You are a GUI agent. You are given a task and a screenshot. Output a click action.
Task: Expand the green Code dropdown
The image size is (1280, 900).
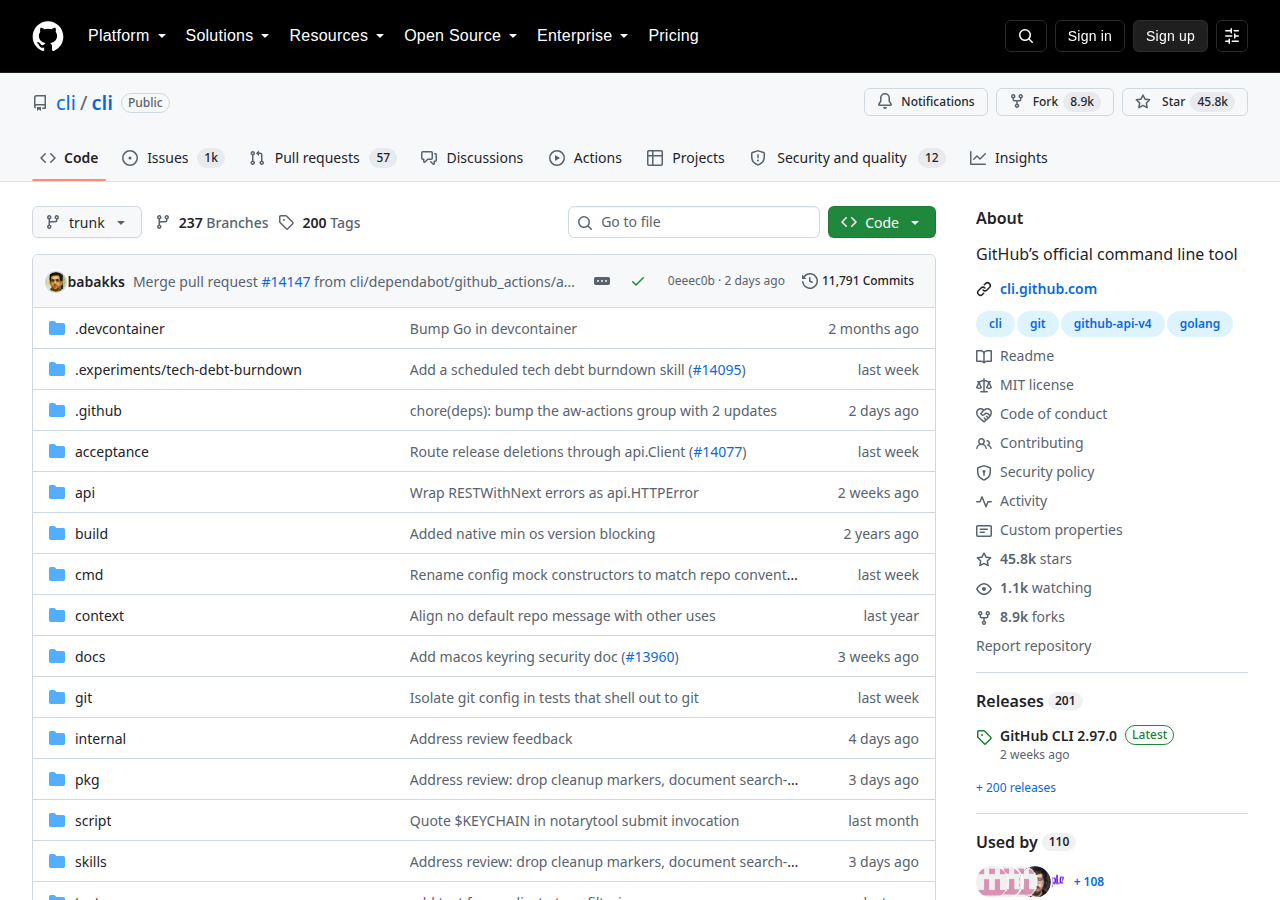click(882, 222)
